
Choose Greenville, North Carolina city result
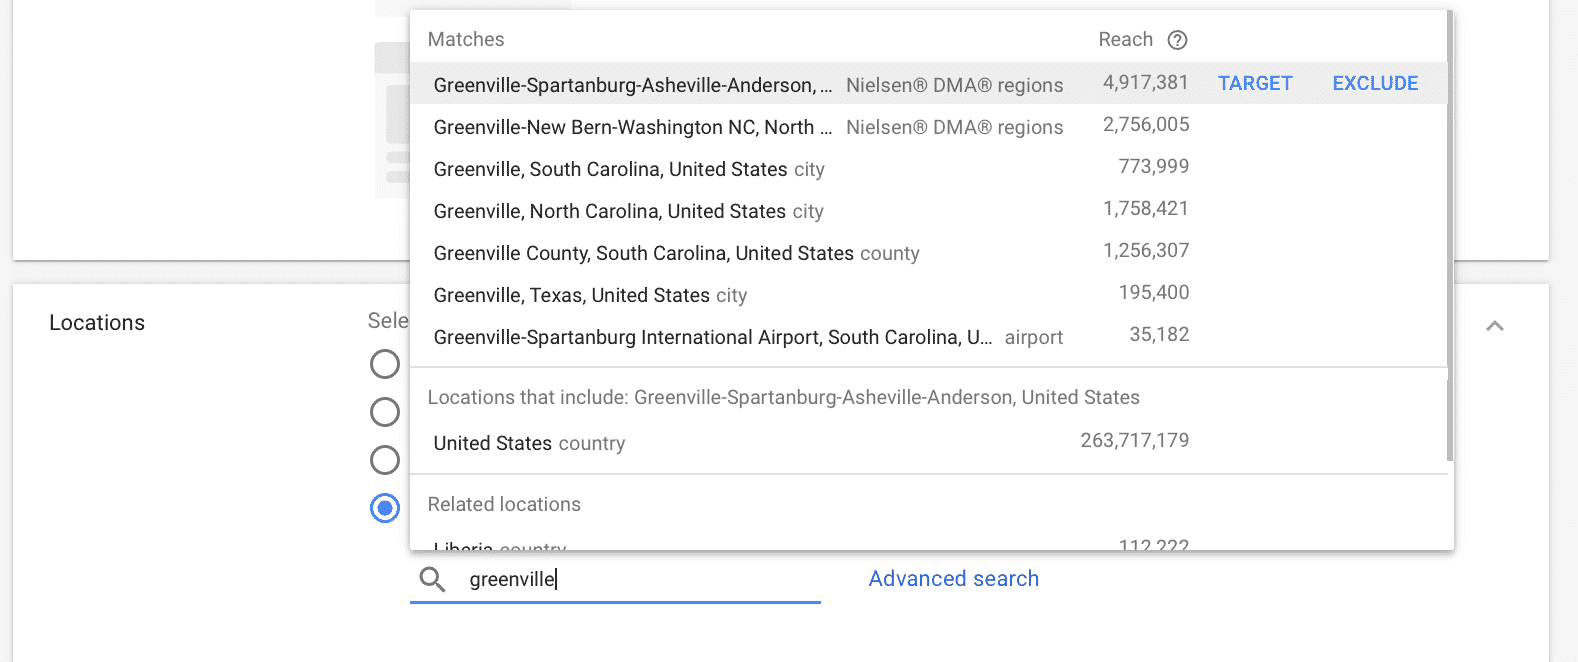pyautogui.click(x=928, y=211)
